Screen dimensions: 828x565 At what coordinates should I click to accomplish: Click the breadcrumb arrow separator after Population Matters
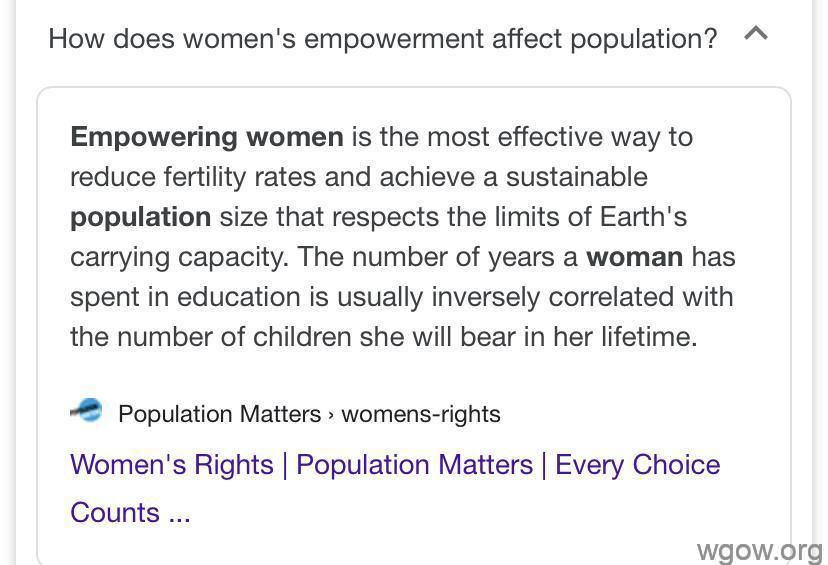[331, 415]
